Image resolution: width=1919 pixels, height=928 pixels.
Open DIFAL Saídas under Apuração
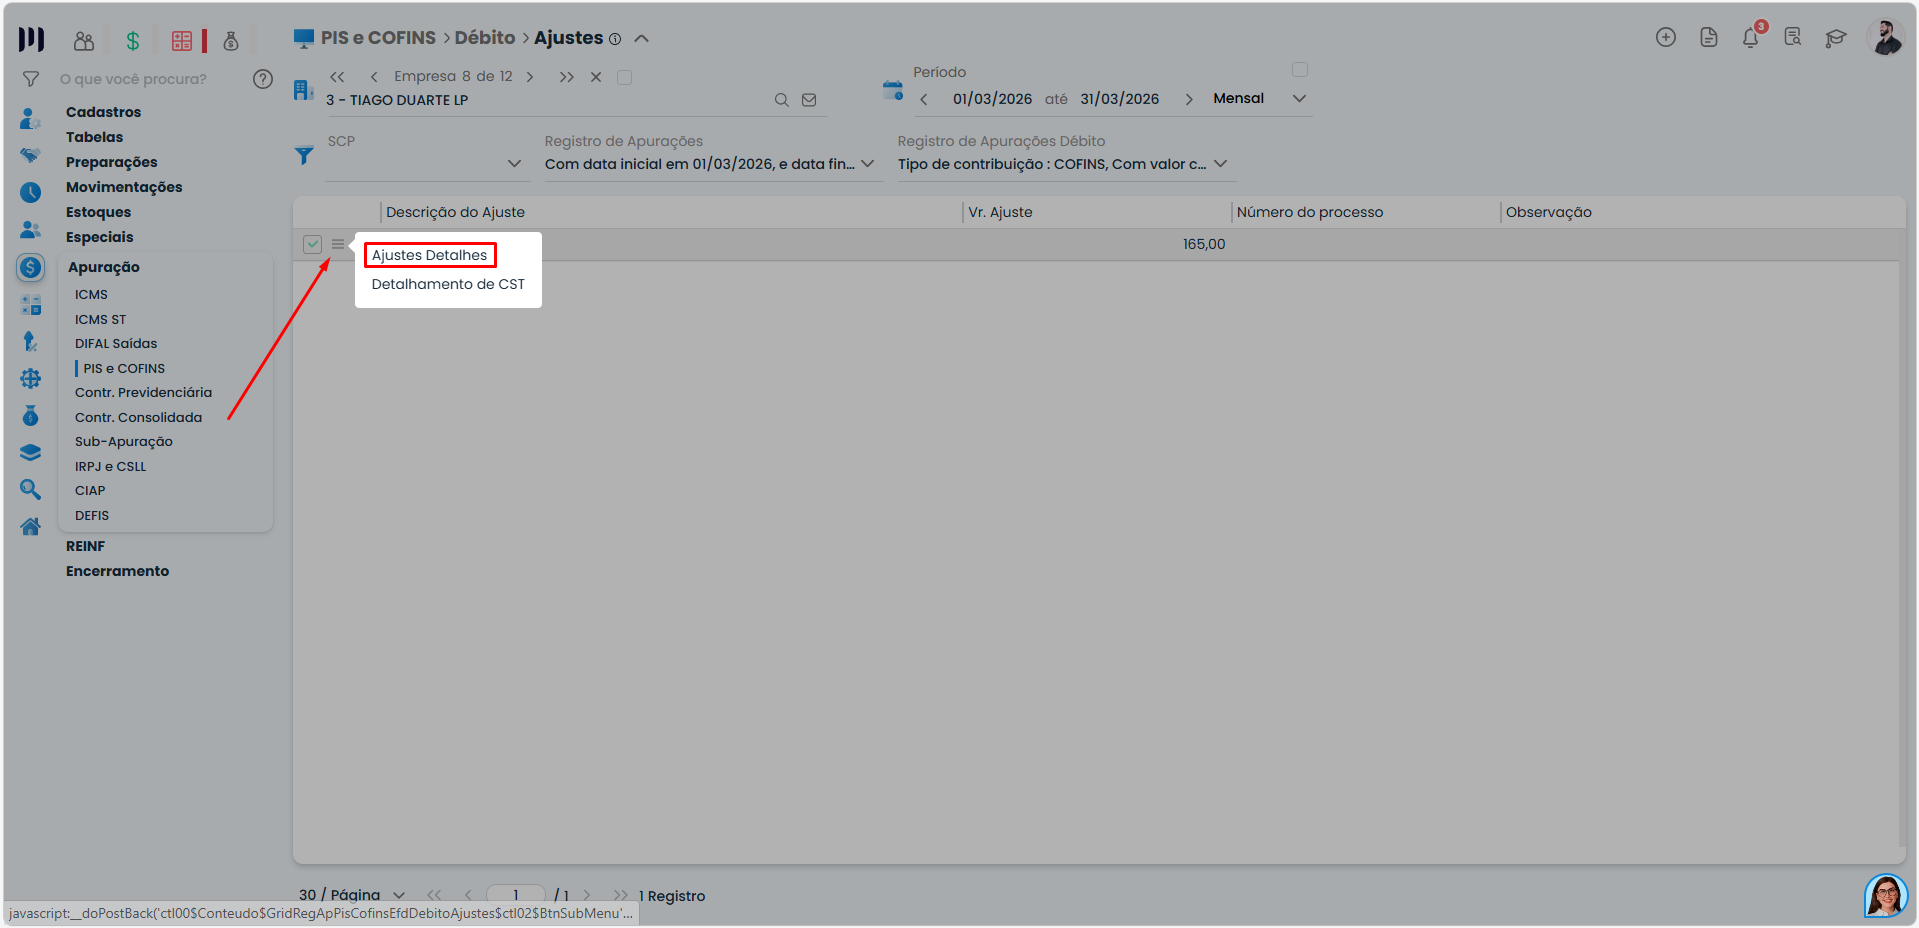[x=116, y=343]
